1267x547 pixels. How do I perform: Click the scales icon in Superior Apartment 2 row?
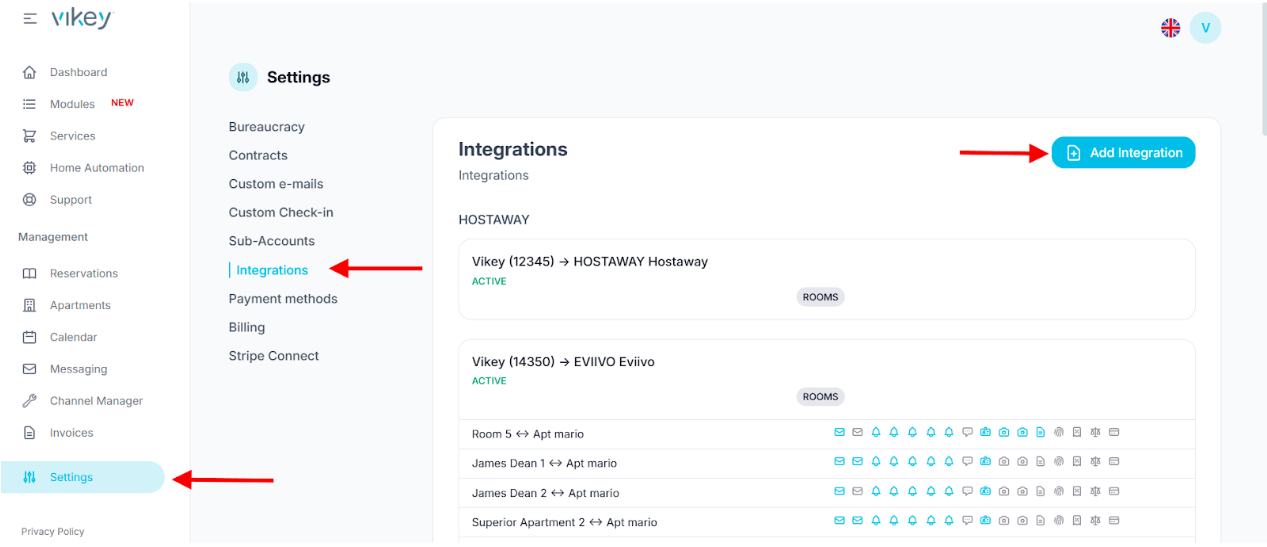click(1095, 520)
